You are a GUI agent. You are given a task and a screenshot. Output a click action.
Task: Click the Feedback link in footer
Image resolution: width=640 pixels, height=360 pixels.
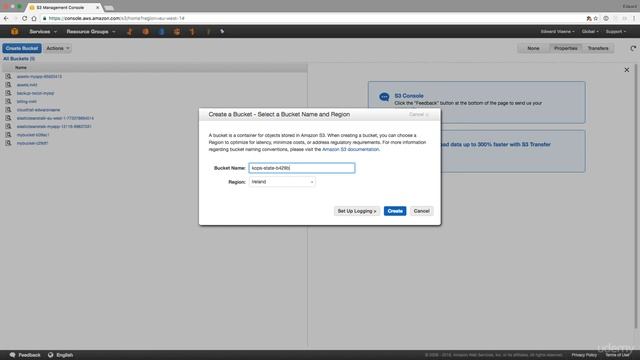29,355
